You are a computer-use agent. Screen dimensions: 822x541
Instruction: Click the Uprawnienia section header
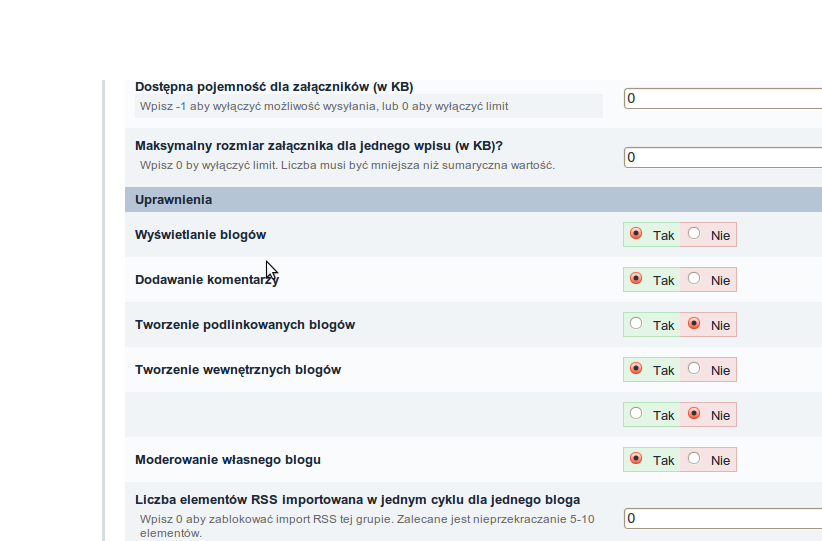[x=173, y=199]
